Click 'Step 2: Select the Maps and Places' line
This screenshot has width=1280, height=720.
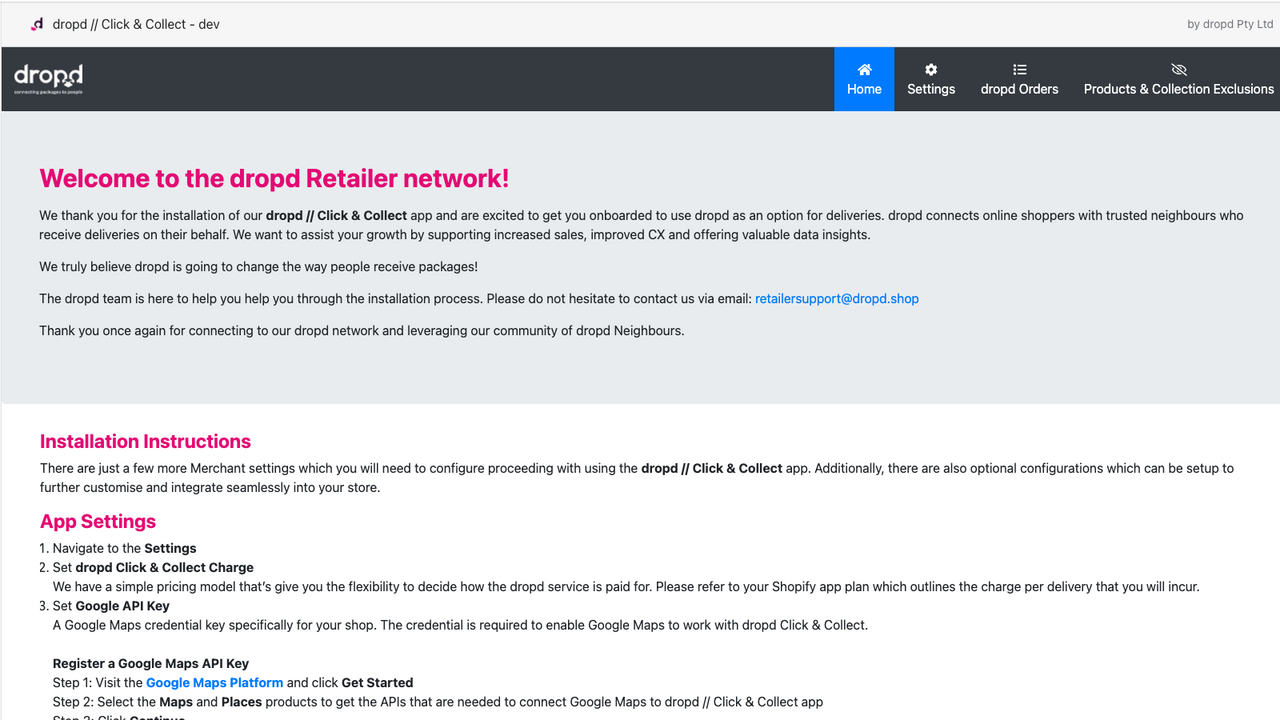click(x=438, y=701)
